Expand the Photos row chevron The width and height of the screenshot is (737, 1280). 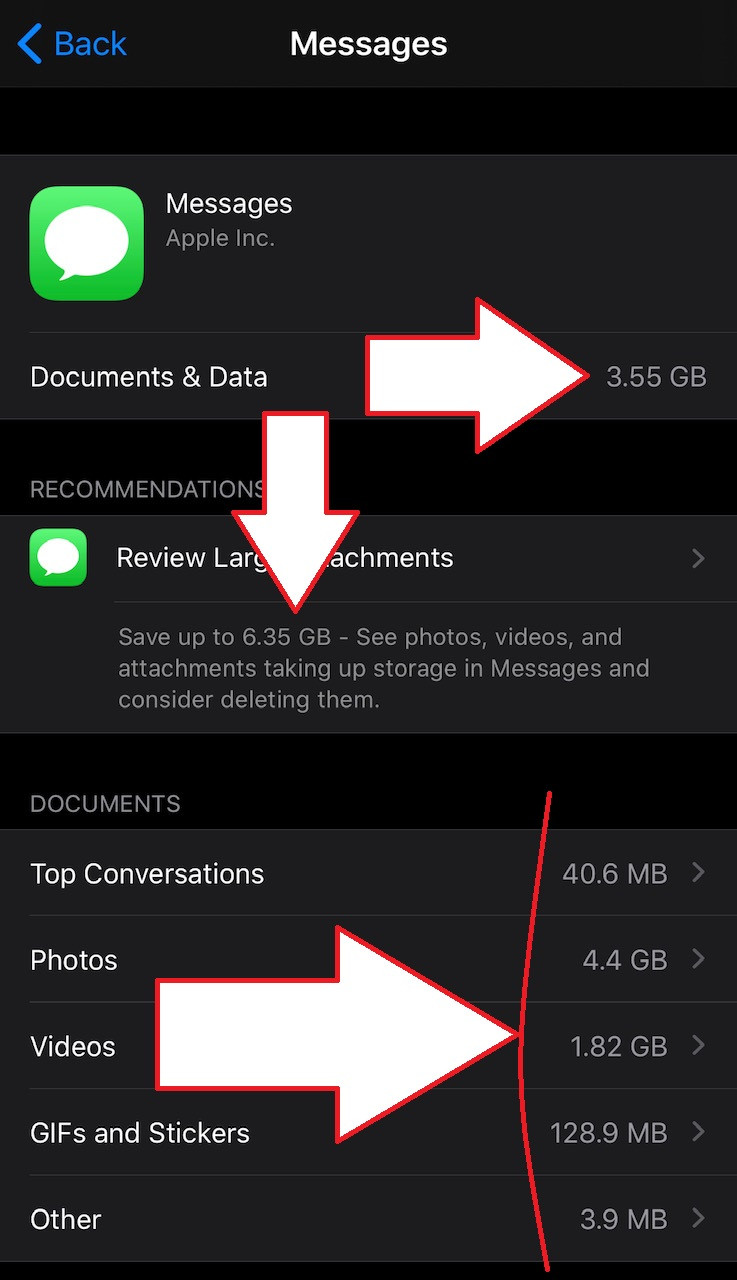[699, 960]
